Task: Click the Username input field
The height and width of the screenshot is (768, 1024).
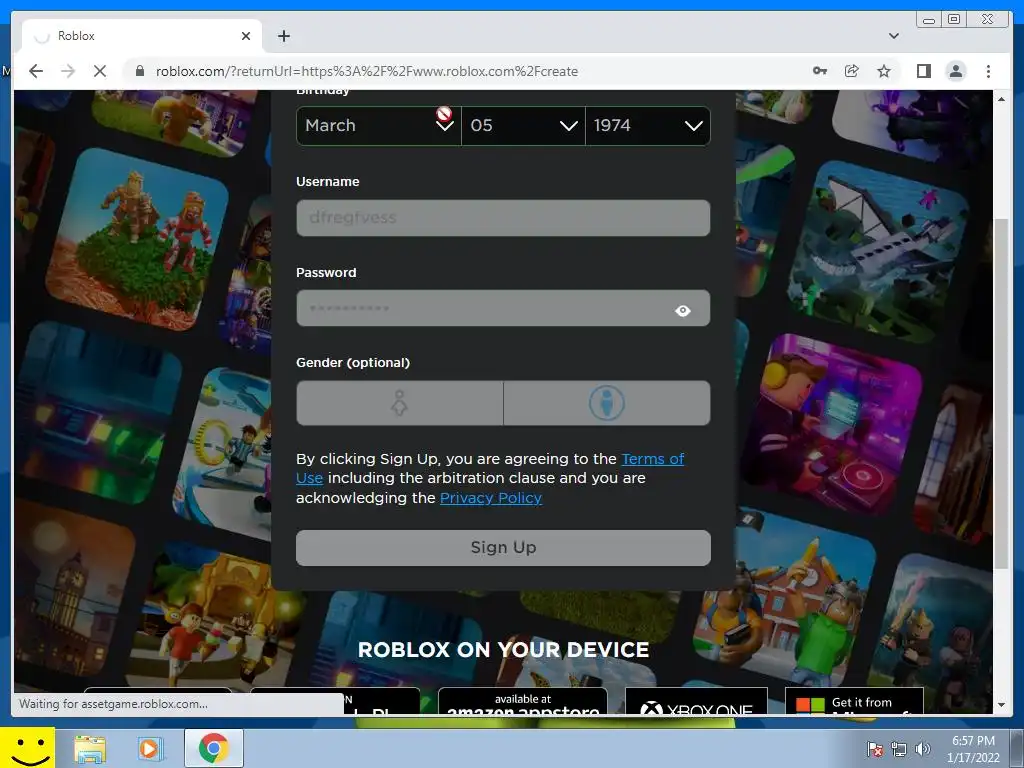Action: tap(503, 217)
